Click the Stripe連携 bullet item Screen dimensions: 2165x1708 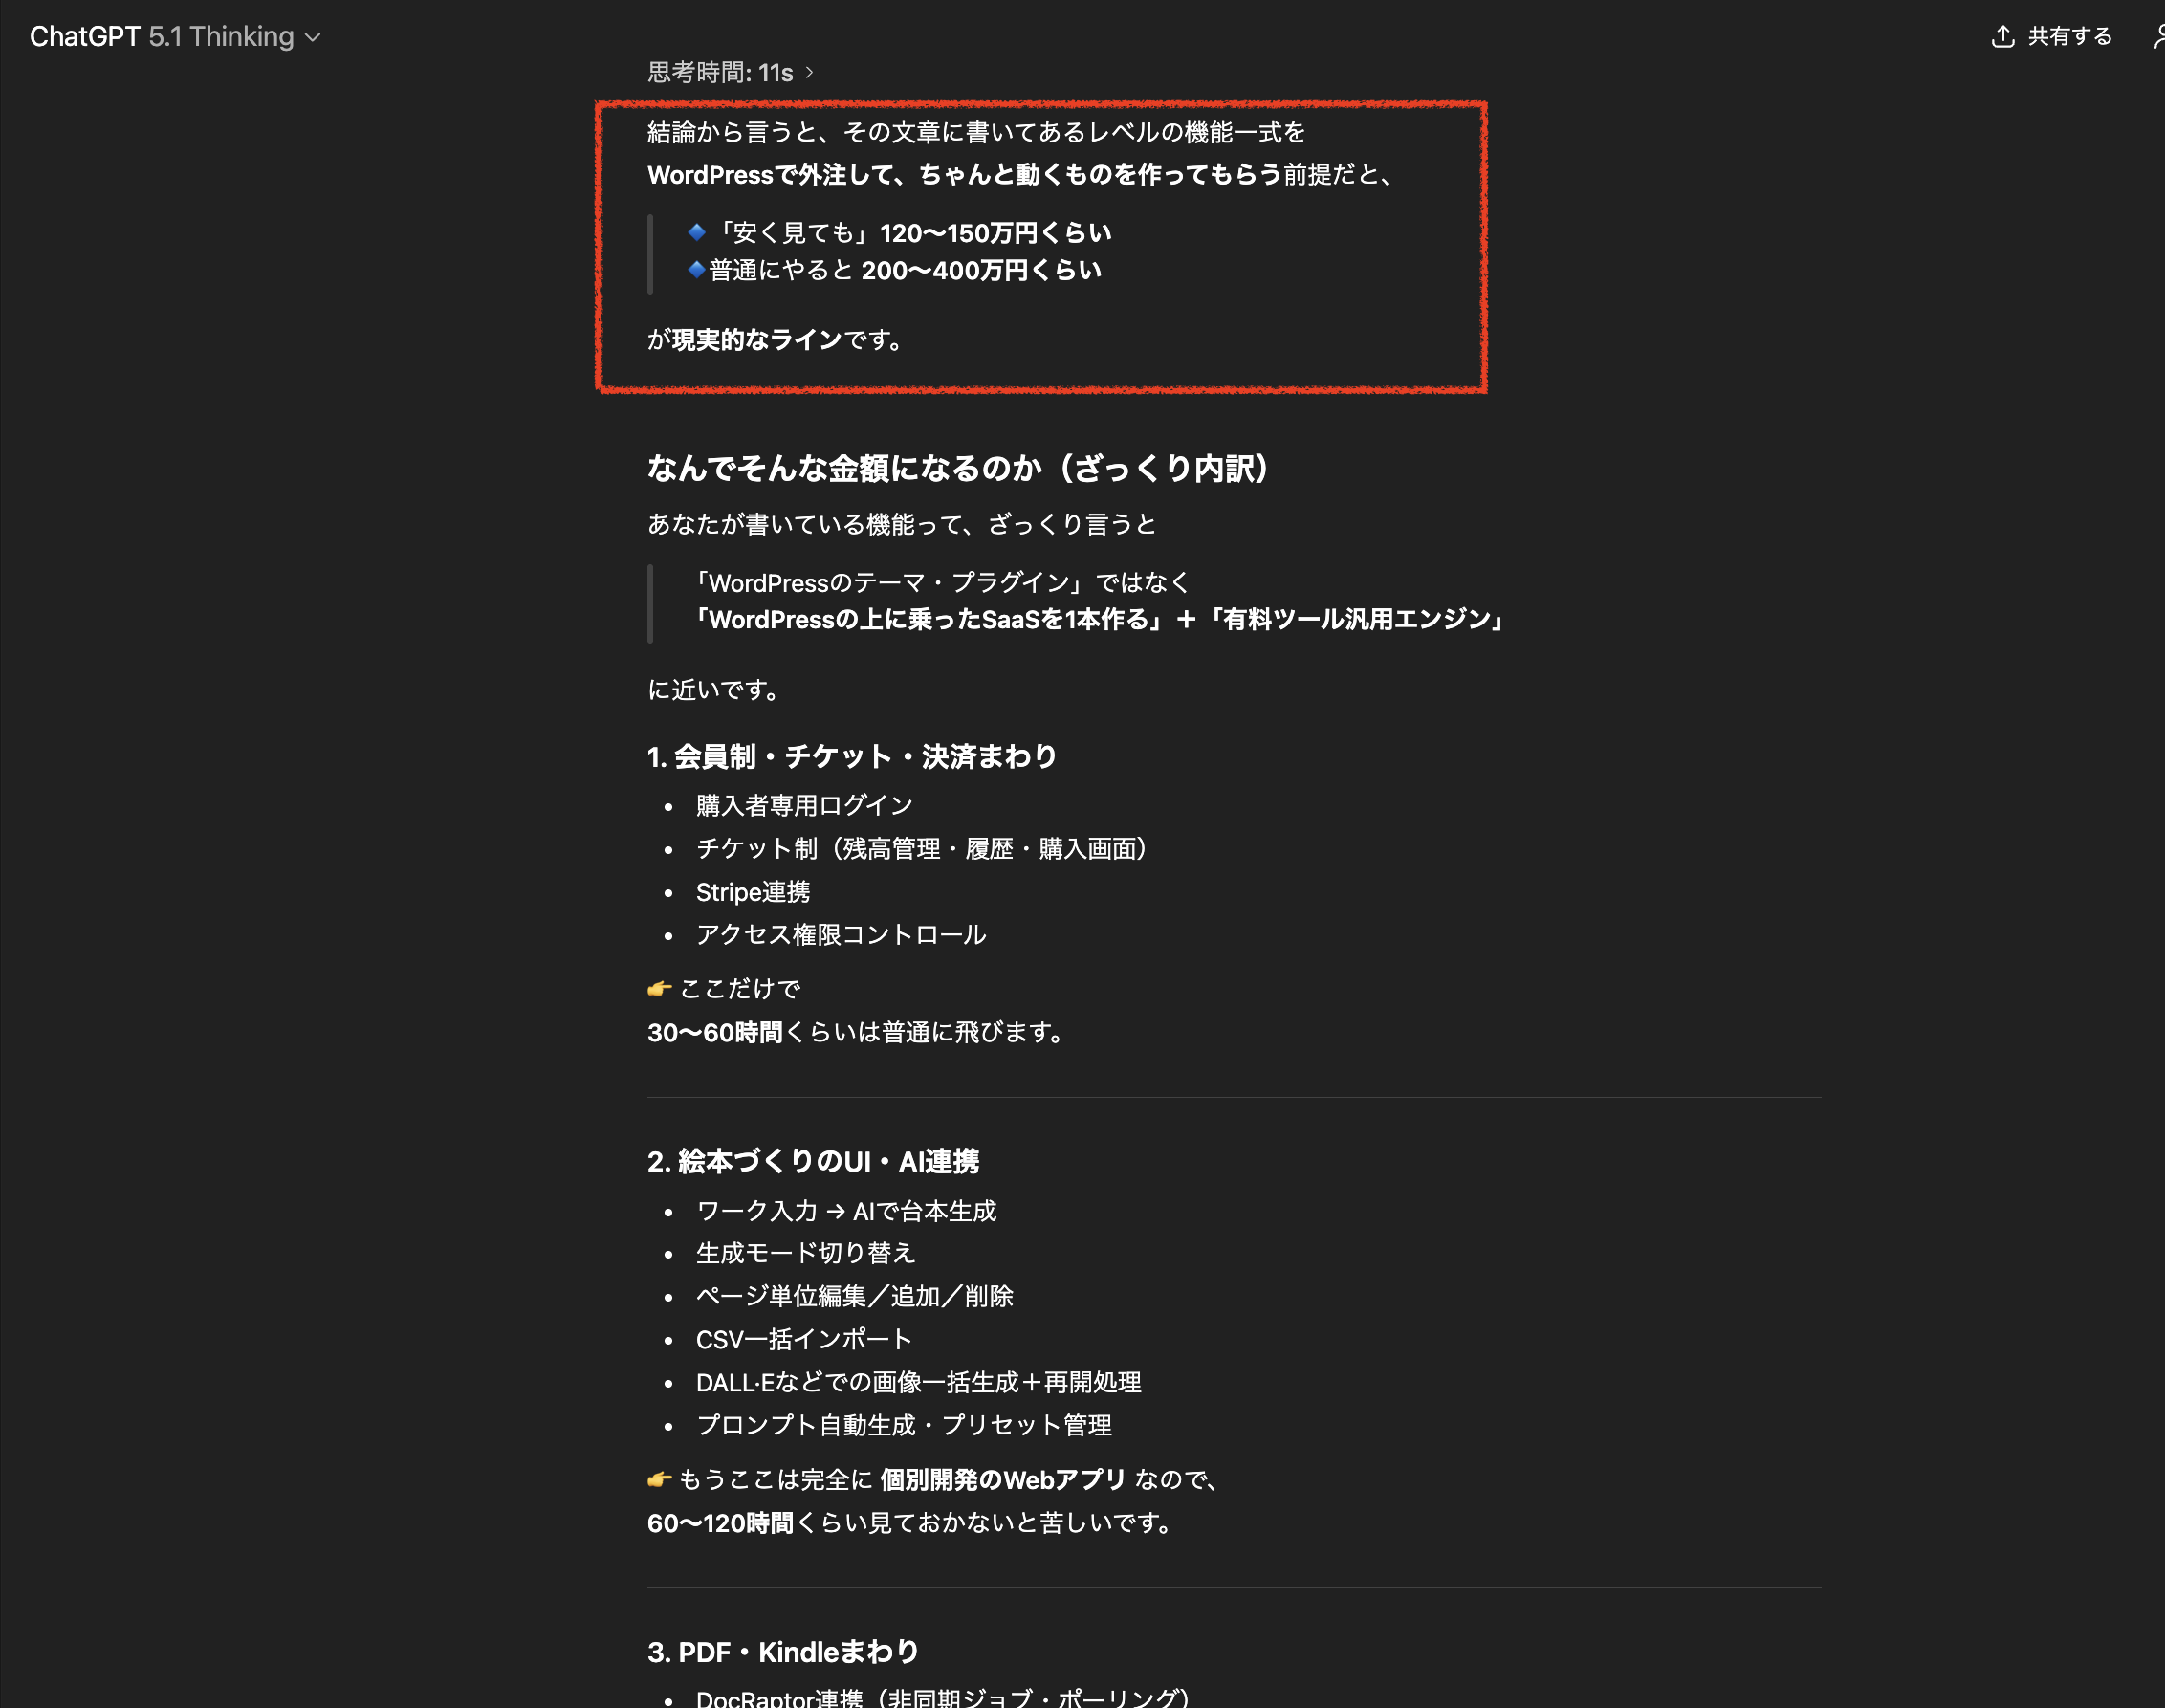pos(754,892)
